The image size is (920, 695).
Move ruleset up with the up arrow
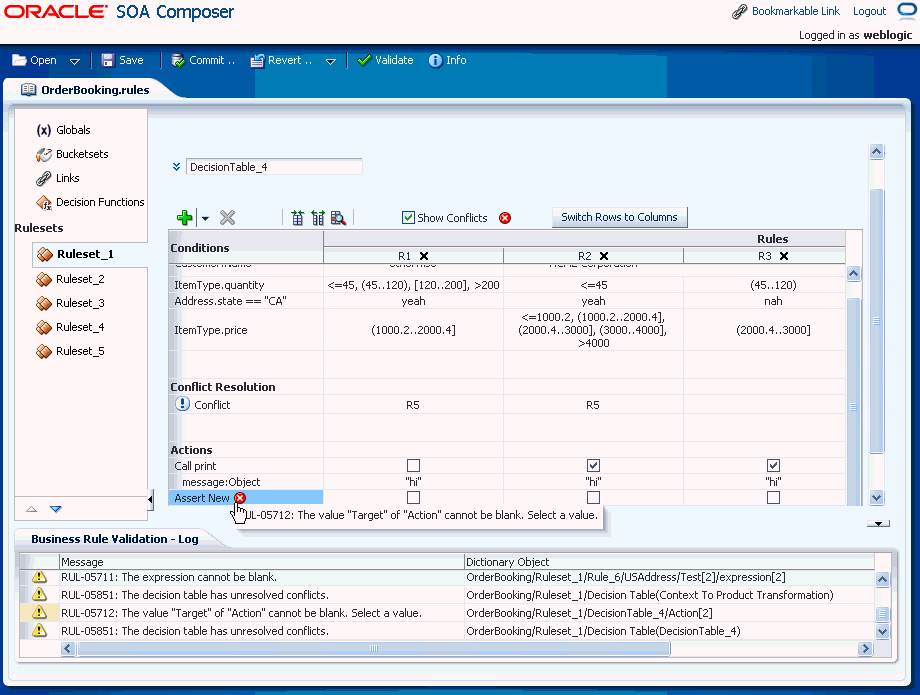[x=32, y=509]
